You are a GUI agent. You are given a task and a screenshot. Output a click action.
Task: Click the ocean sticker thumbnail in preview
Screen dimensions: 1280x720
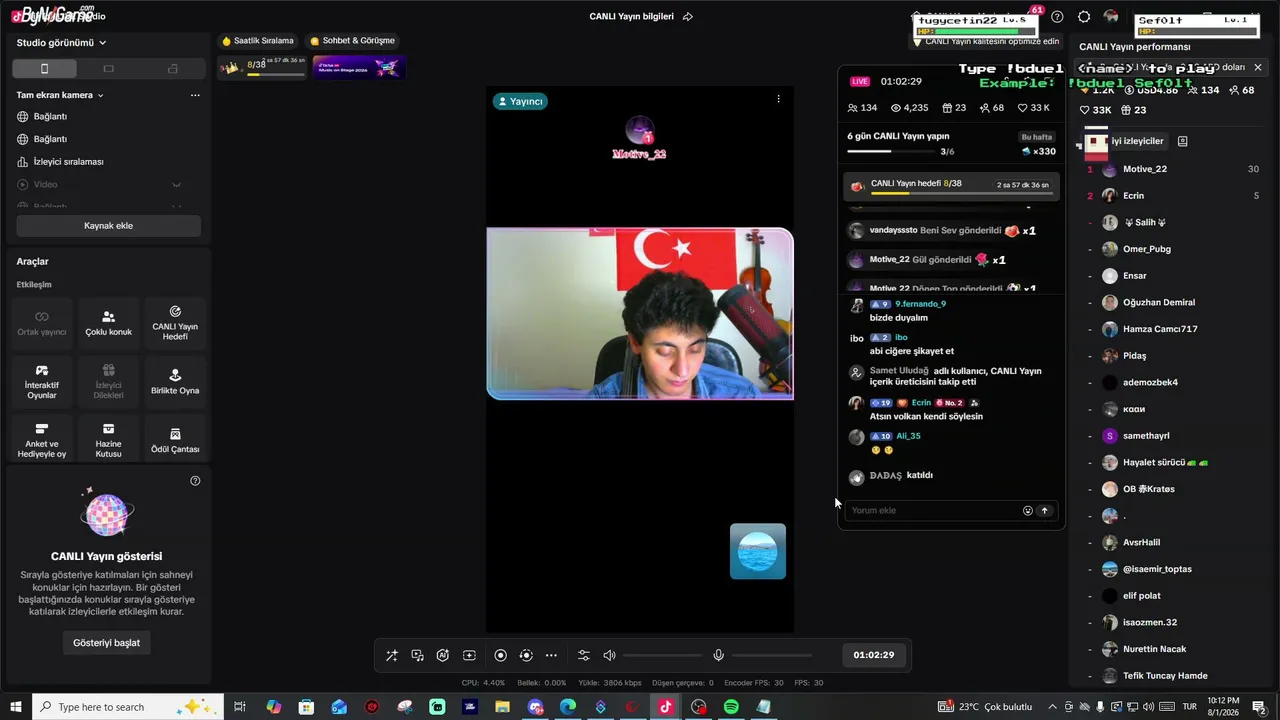[x=758, y=551]
